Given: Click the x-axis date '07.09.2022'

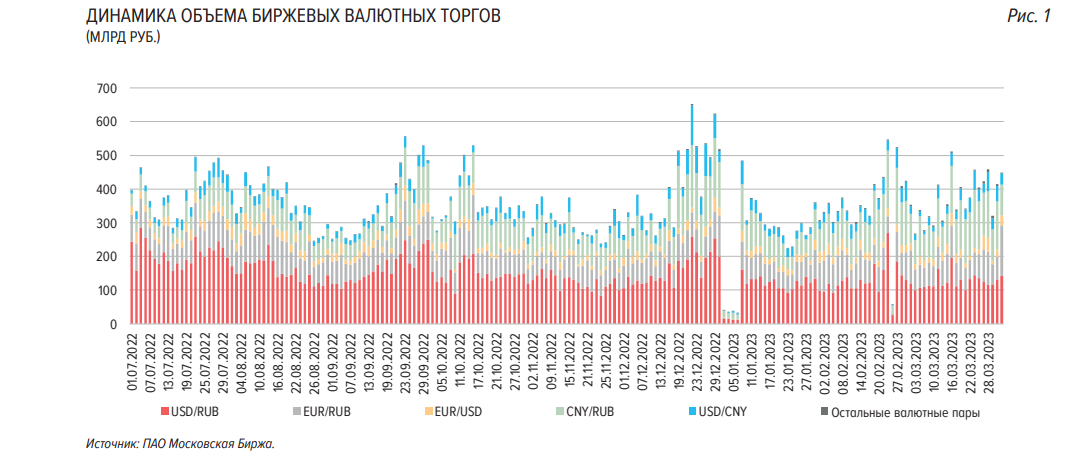Looking at the screenshot, I should [x=348, y=365].
